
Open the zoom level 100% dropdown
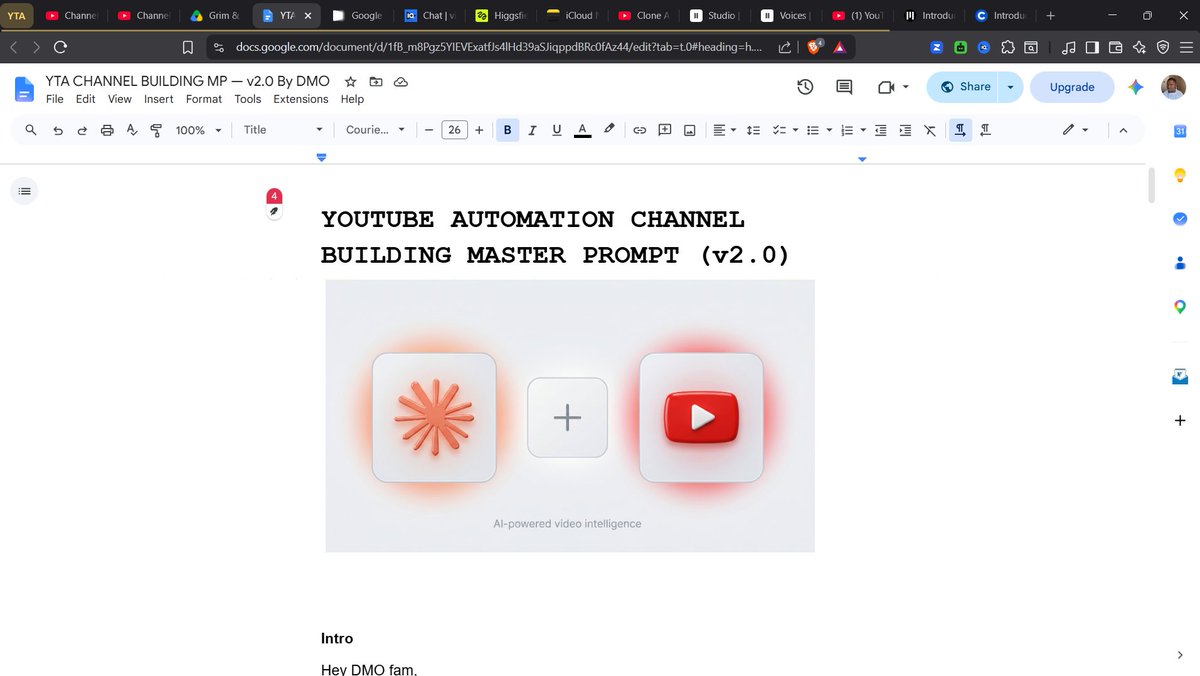click(x=198, y=130)
